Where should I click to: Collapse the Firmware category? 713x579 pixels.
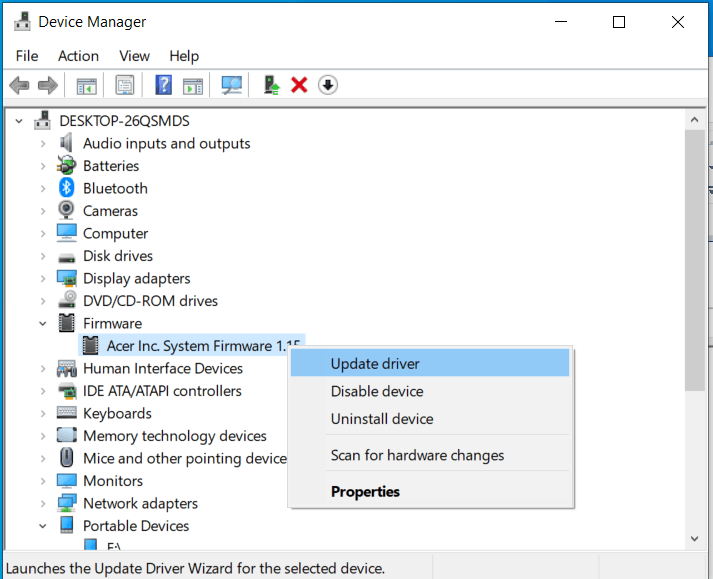(43, 323)
